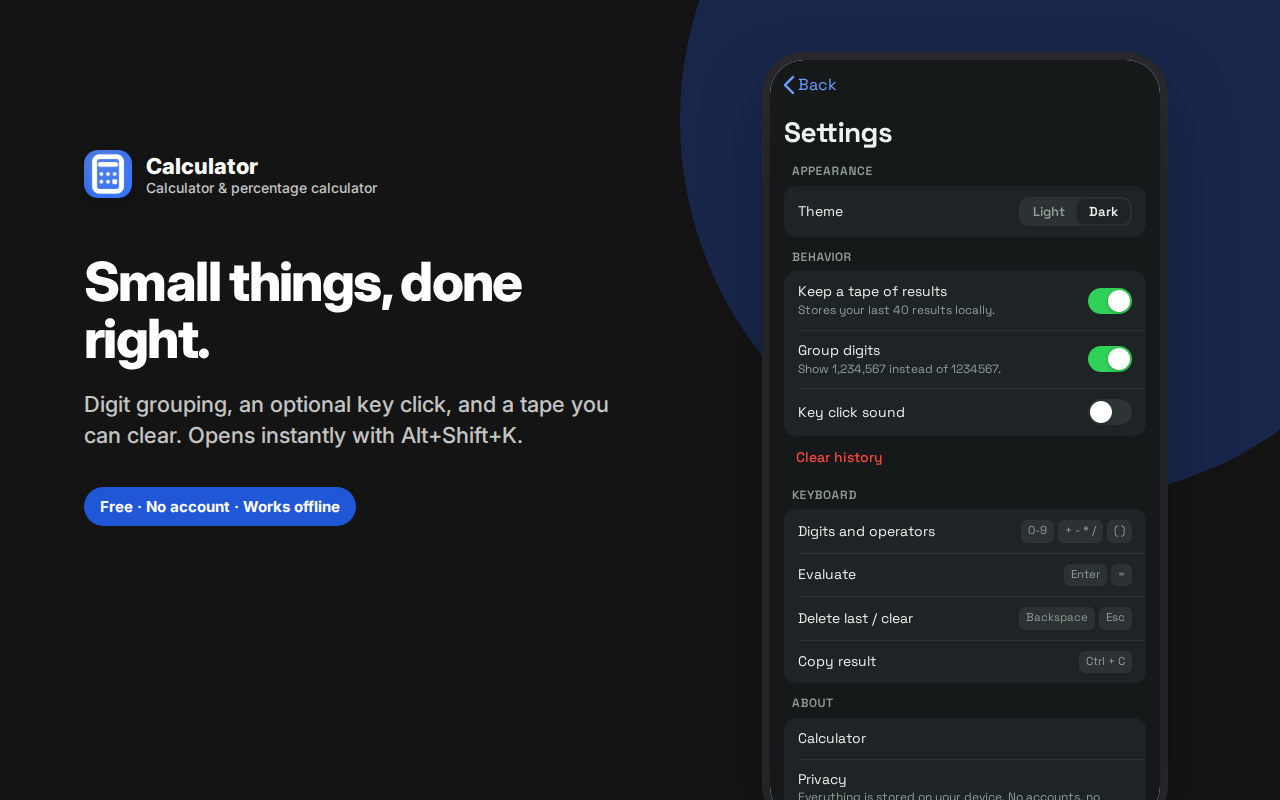
Task: Click the Enter key badge
Action: click(x=1085, y=574)
